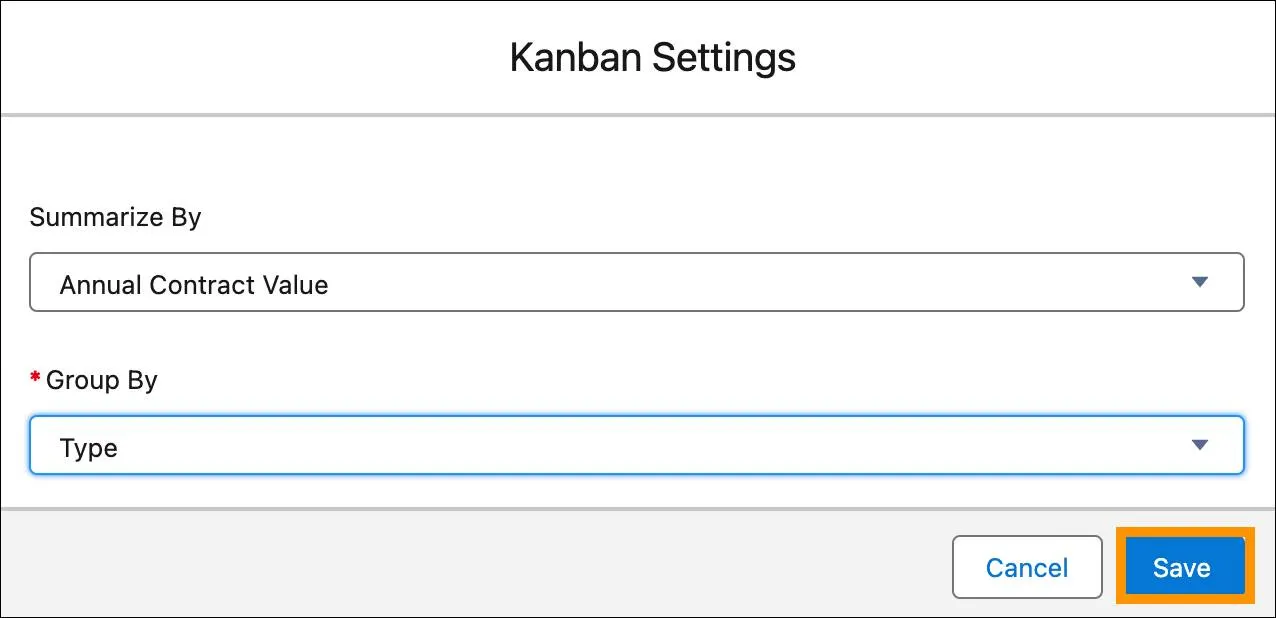Image resolution: width=1276 pixels, height=618 pixels.
Task: Click the Group By label
Action: point(102,380)
